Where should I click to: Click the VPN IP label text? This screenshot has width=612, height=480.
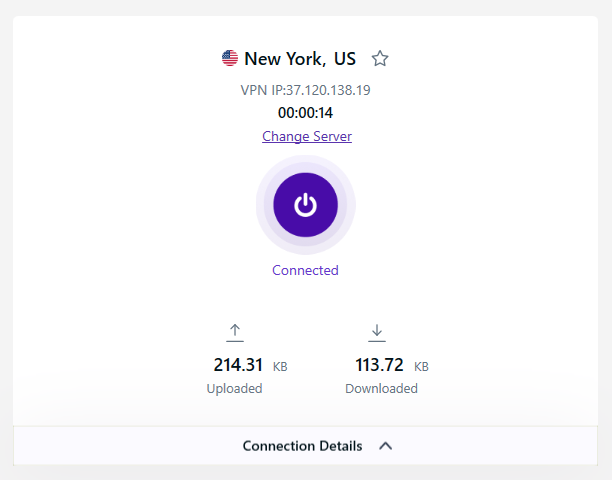click(x=264, y=90)
